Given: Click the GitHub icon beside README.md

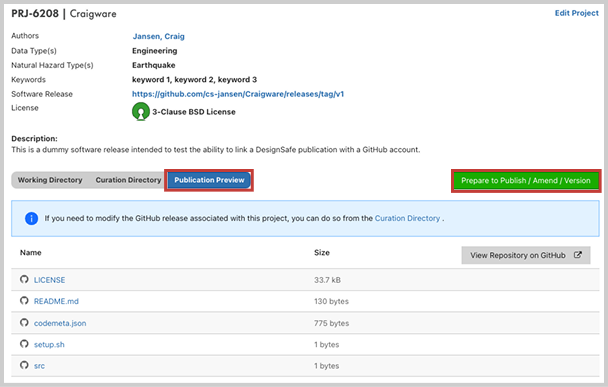Looking at the screenshot, I should (24, 301).
